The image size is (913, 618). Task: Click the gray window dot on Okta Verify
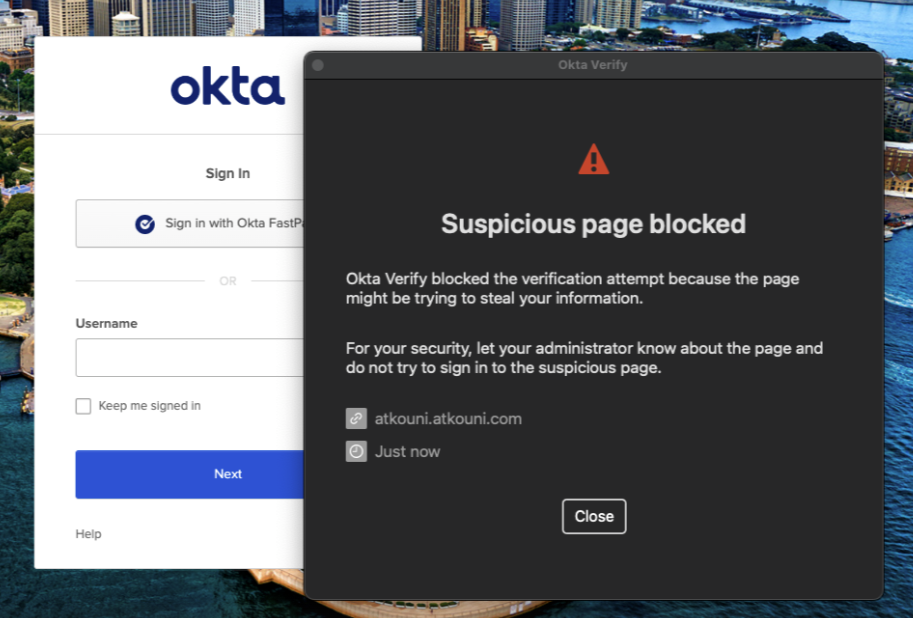(319, 64)
